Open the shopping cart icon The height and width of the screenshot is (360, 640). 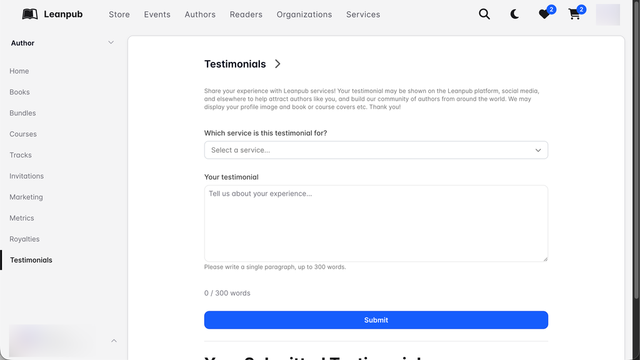(x=574, y=14)
